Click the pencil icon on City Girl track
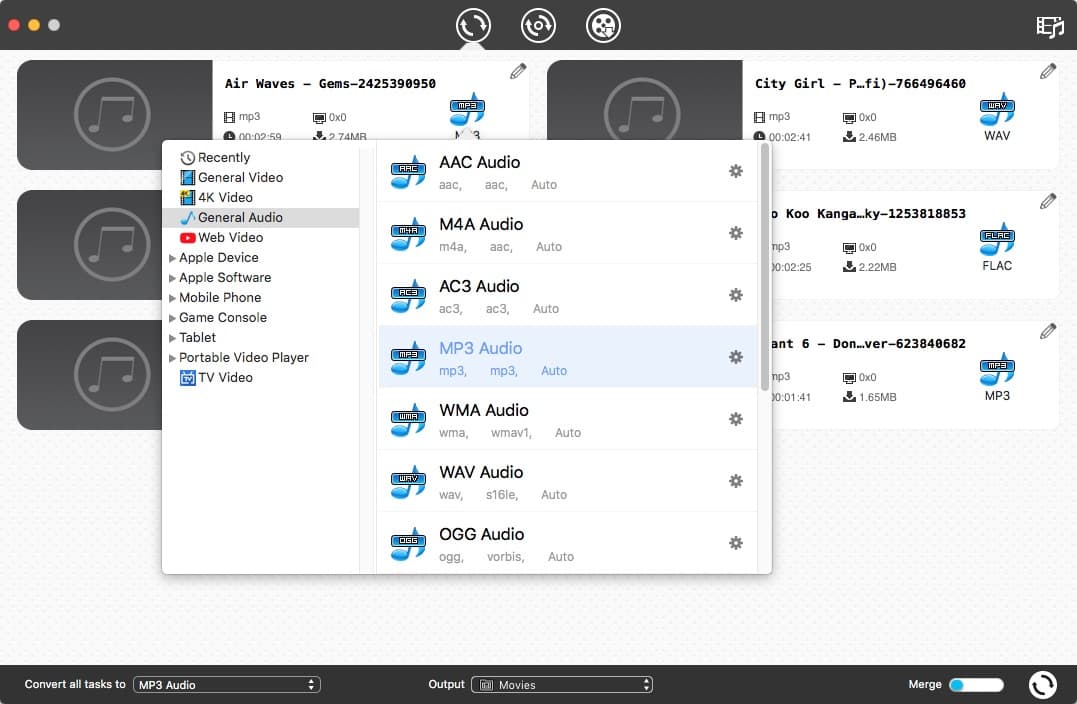This screenshot has width=1077, height=704. coord(1047,70)
